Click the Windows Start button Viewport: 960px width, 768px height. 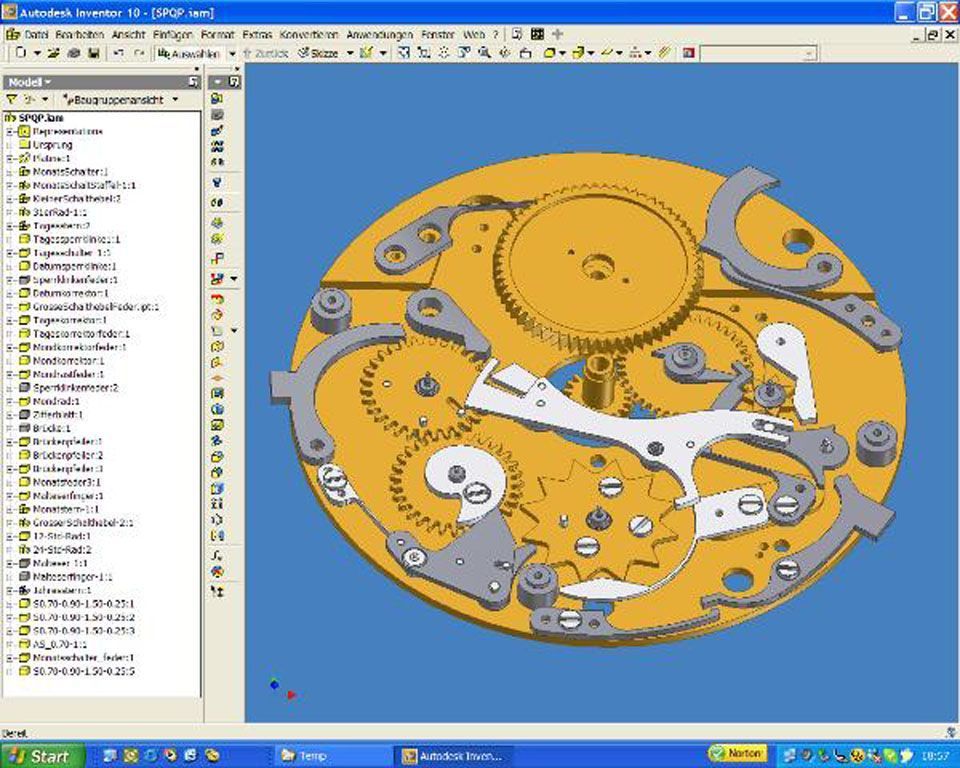[37, 755]
